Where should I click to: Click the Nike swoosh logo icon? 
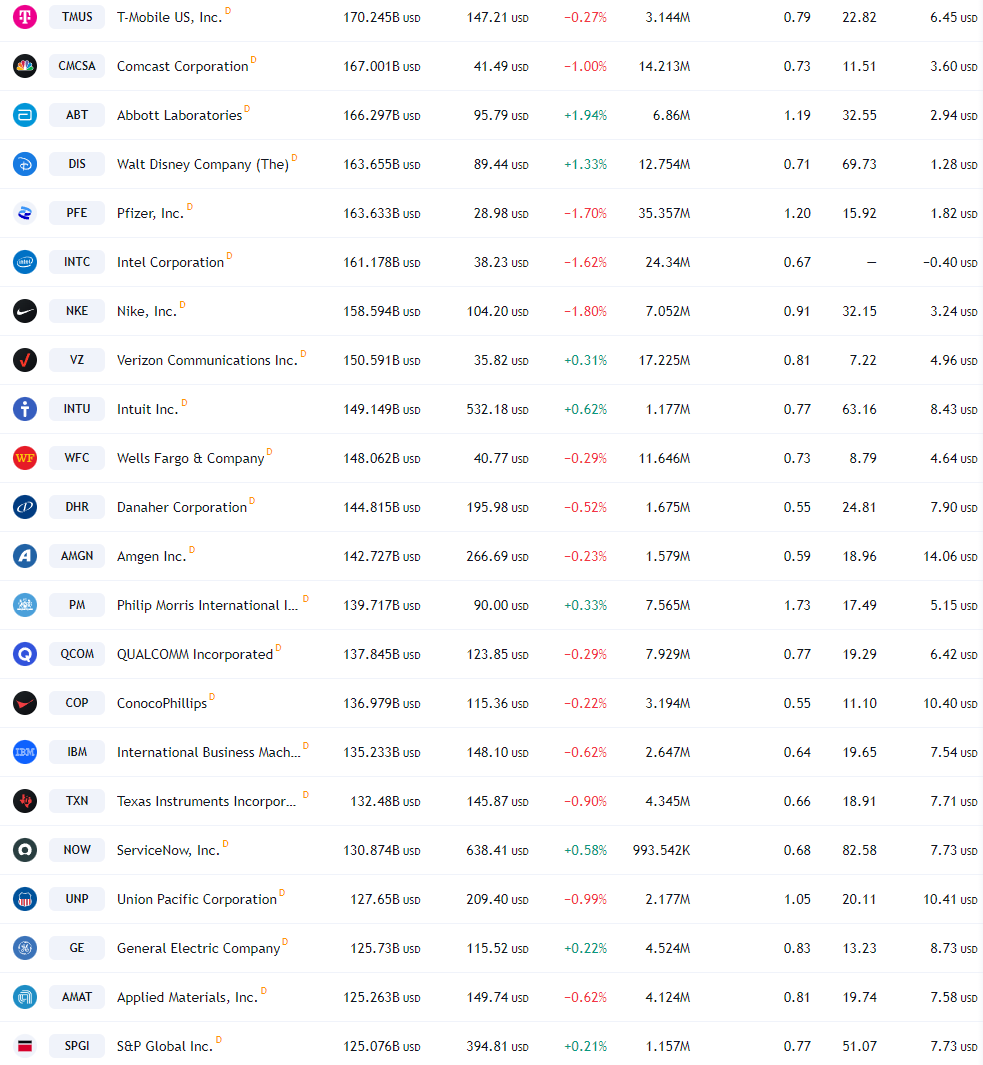point(25,311)
